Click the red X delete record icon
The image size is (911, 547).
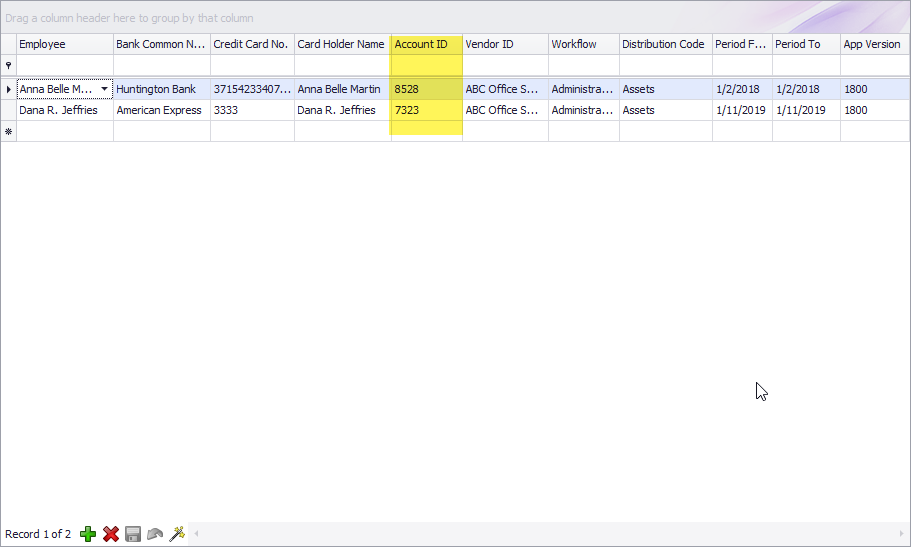[x=111, y=534]
